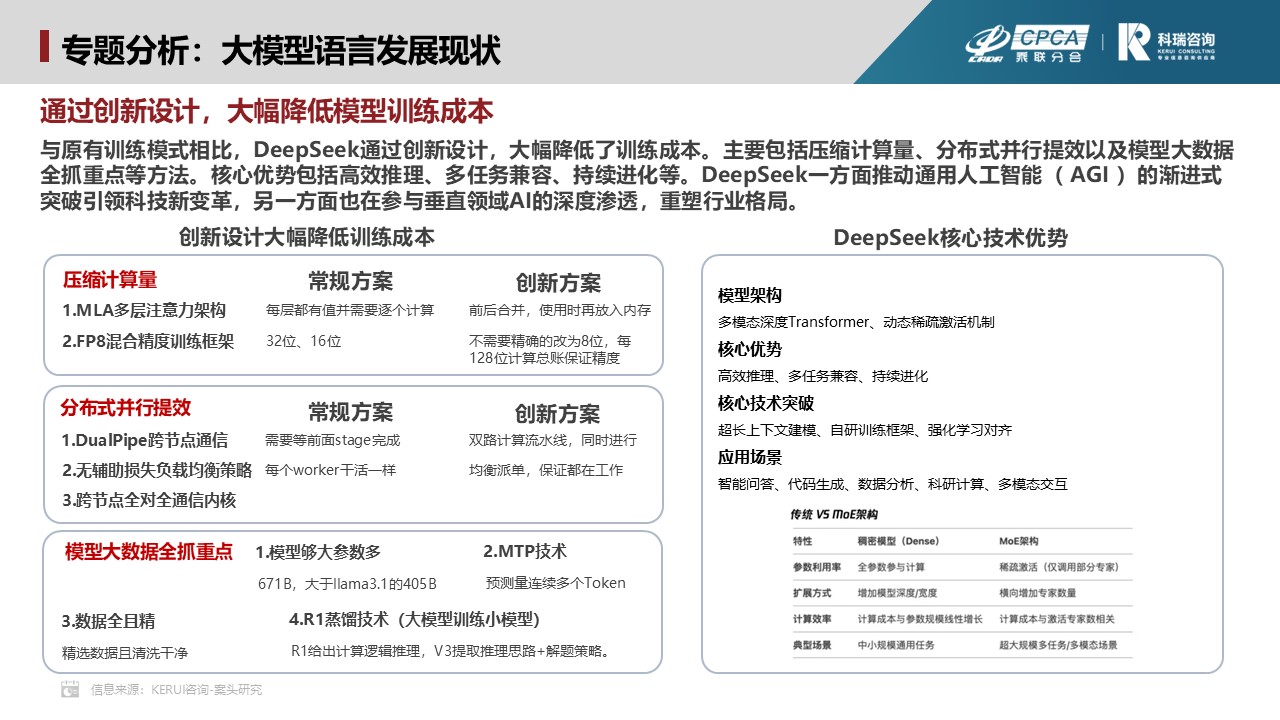Click the text 2.MTP技术
This screenshot has width=1280, height=720.
[x=525, y=551]
